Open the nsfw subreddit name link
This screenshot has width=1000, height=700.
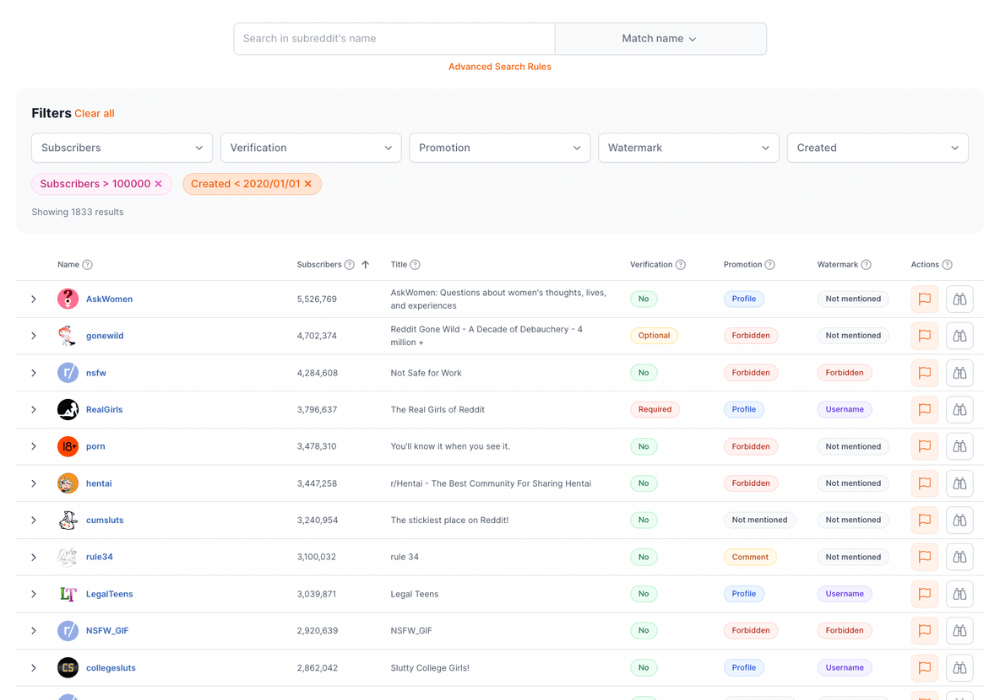click(x=96, y=373)
